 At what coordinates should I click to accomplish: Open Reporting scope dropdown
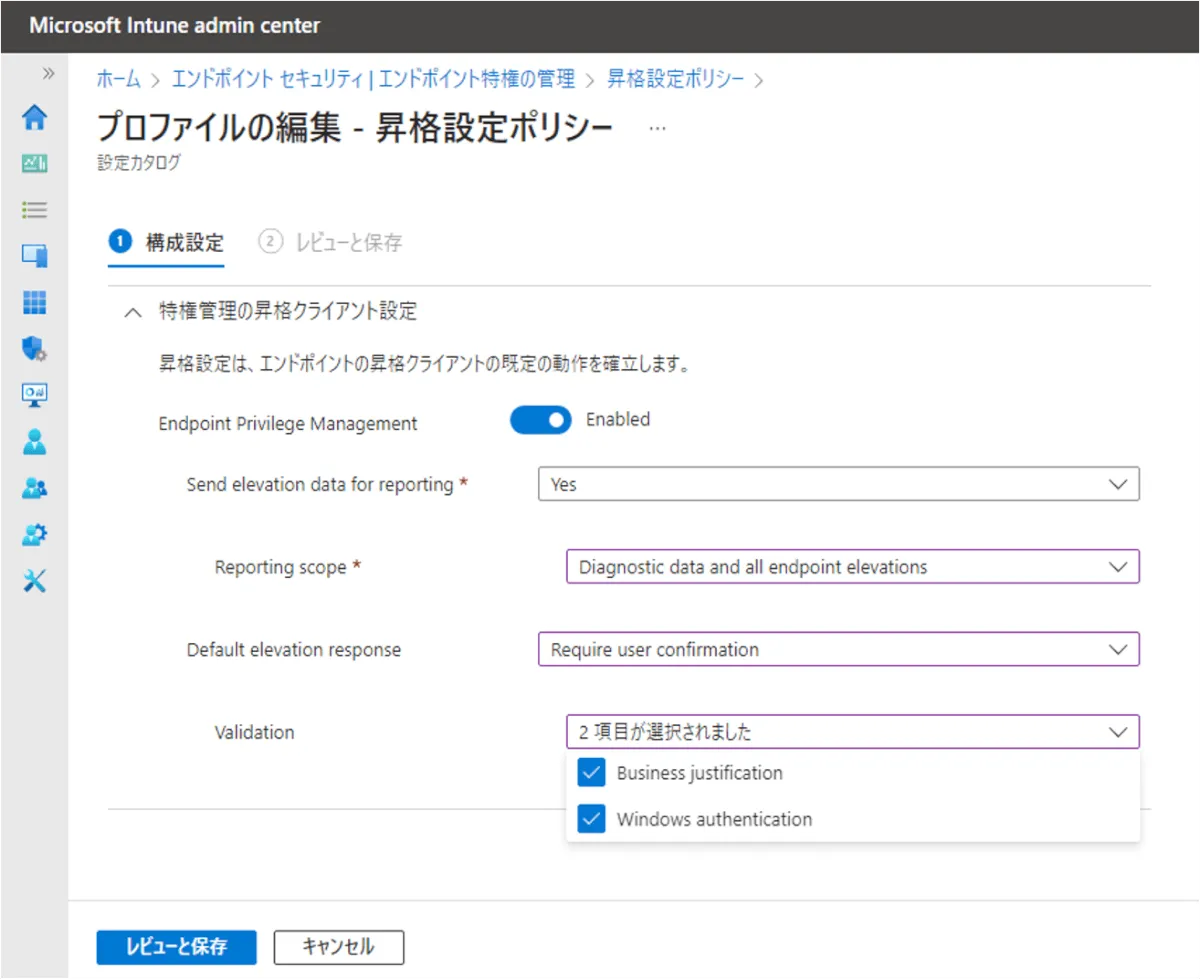click(x=852, y=567)
